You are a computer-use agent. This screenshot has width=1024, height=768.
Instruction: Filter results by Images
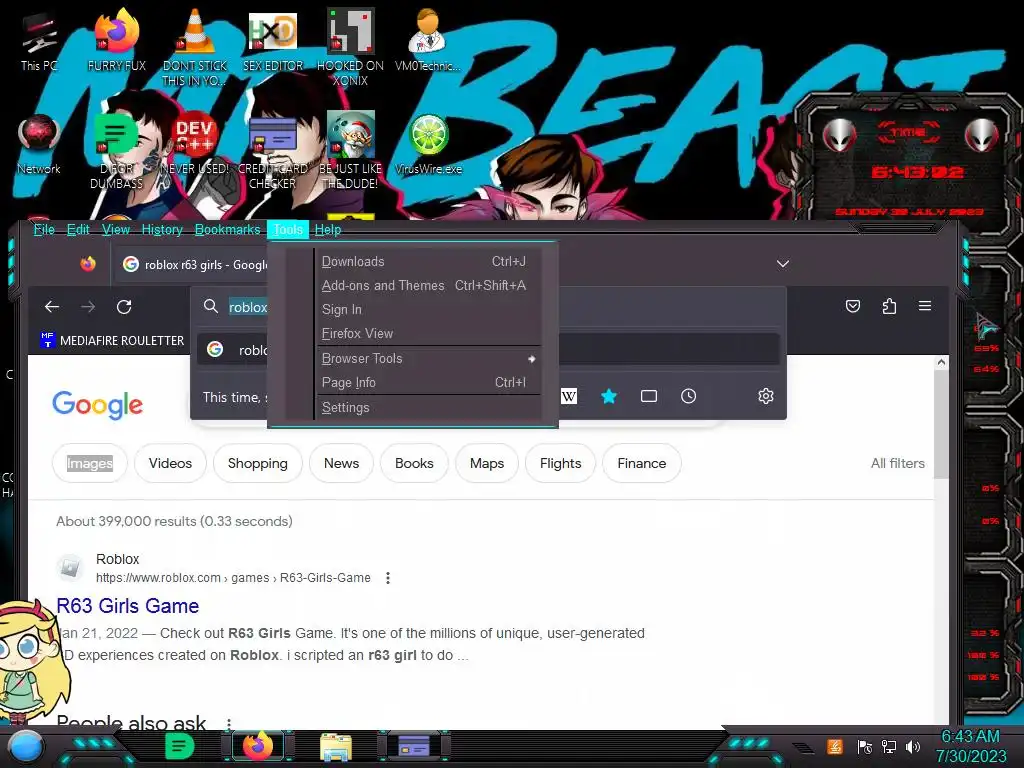pos(89,463)
